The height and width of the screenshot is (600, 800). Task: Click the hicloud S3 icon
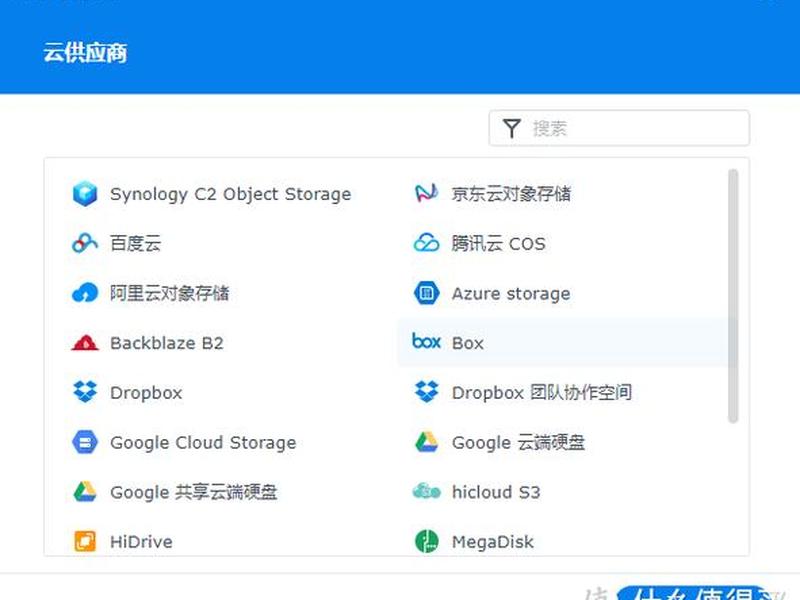[x=426, y=491]
